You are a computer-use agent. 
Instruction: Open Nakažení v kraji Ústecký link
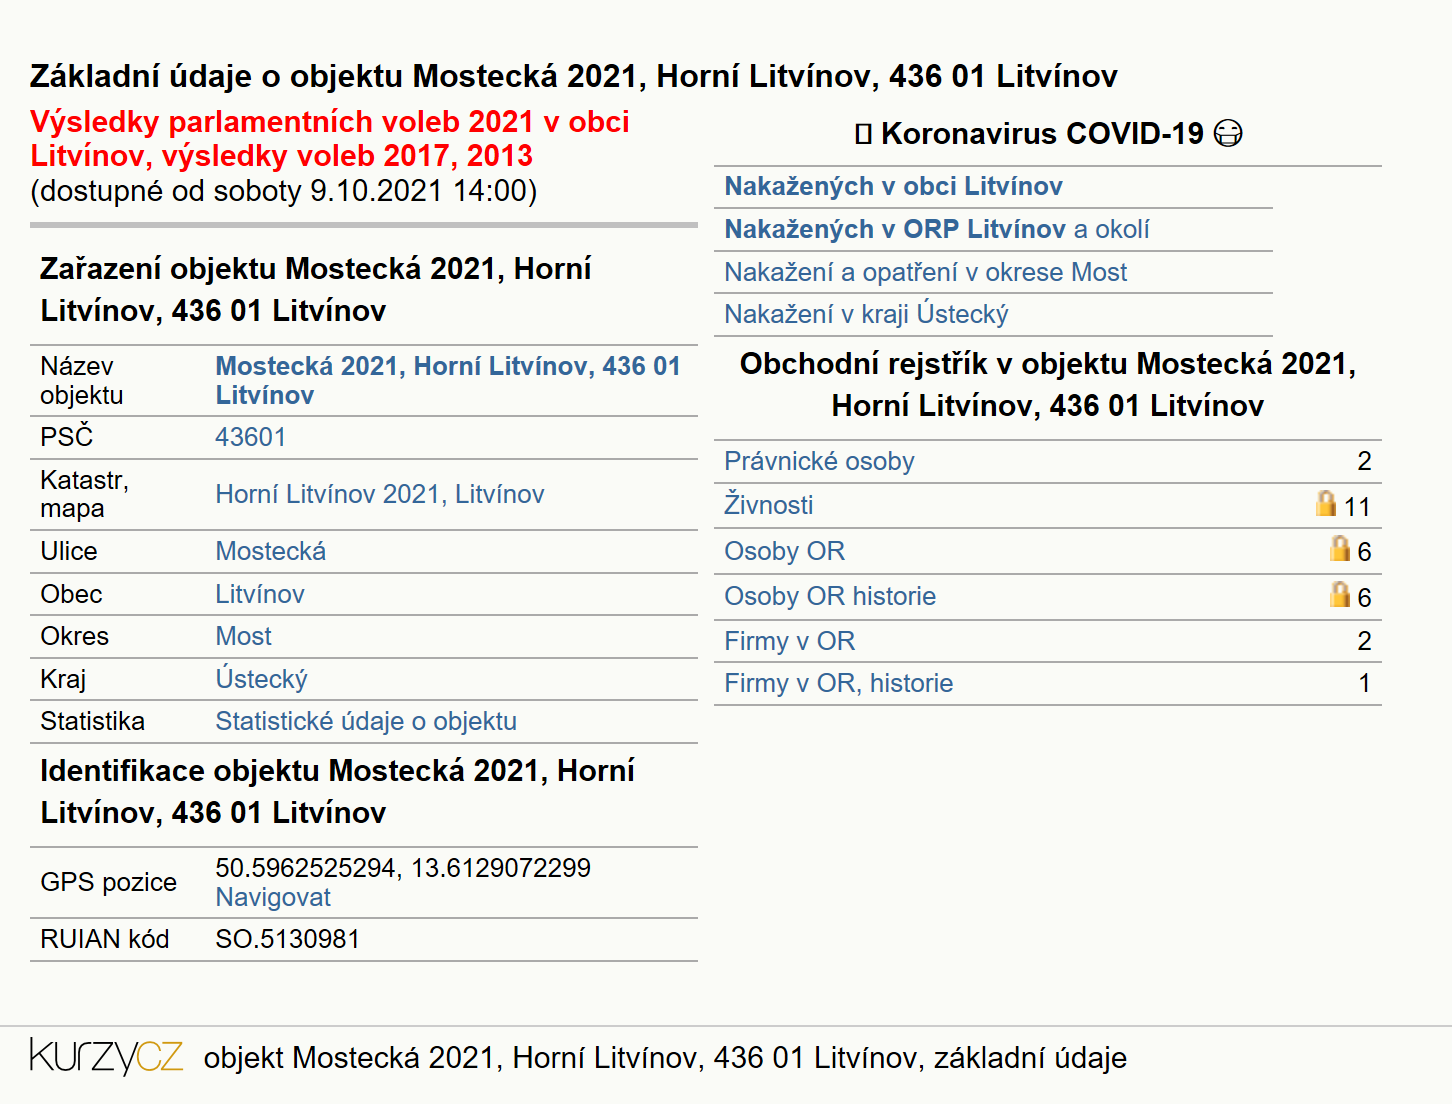tap(866, 314)
